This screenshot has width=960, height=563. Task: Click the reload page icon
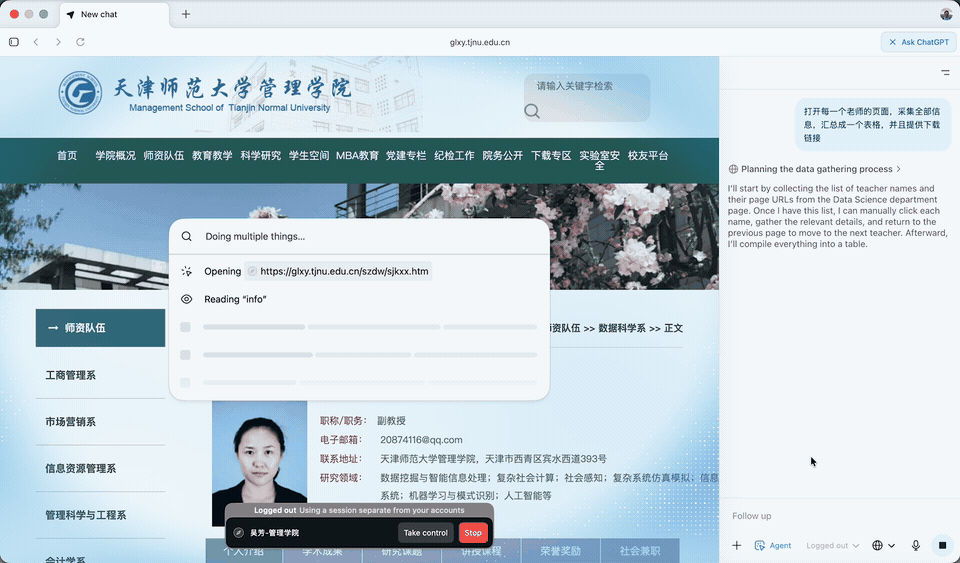80,42
